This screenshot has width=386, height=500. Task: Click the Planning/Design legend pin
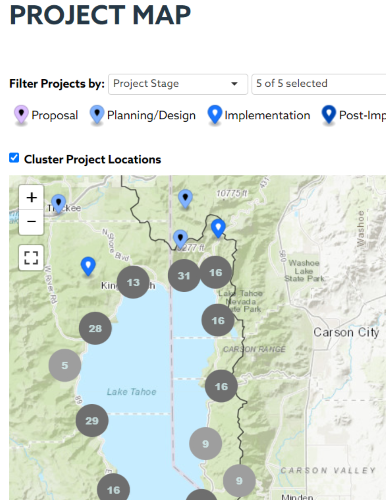[x=97, y=115]
